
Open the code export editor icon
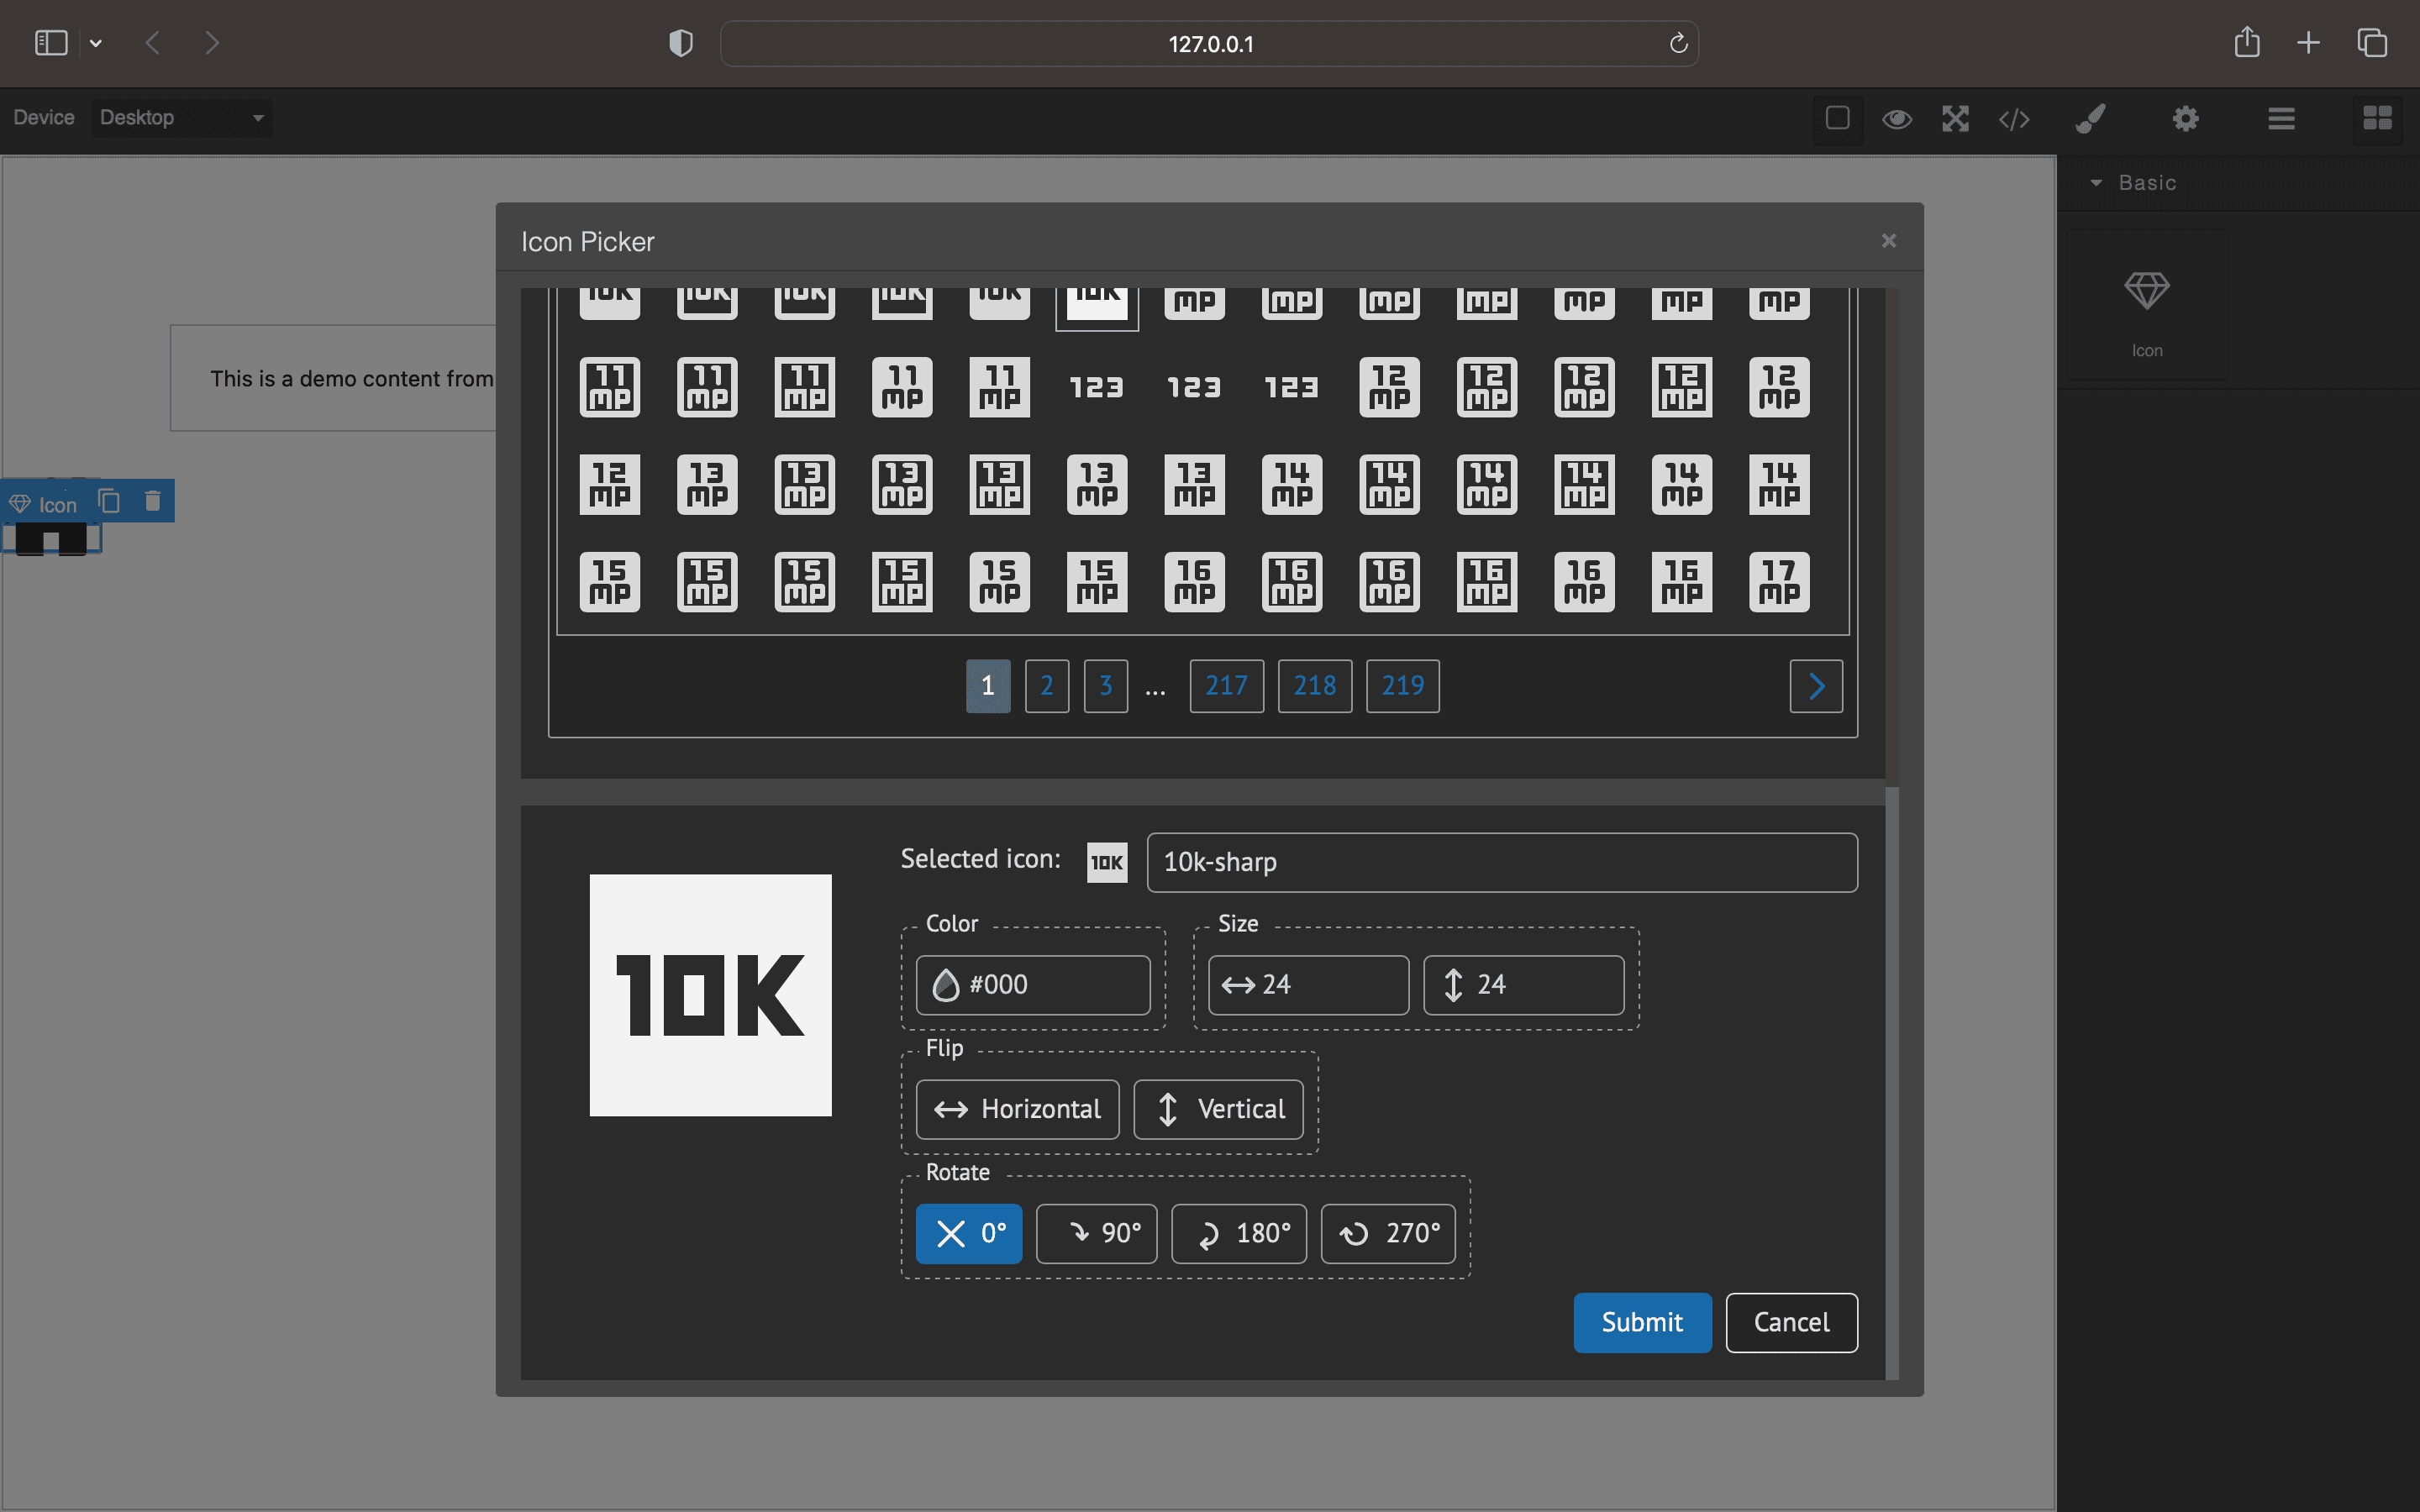coord(2014,119)
